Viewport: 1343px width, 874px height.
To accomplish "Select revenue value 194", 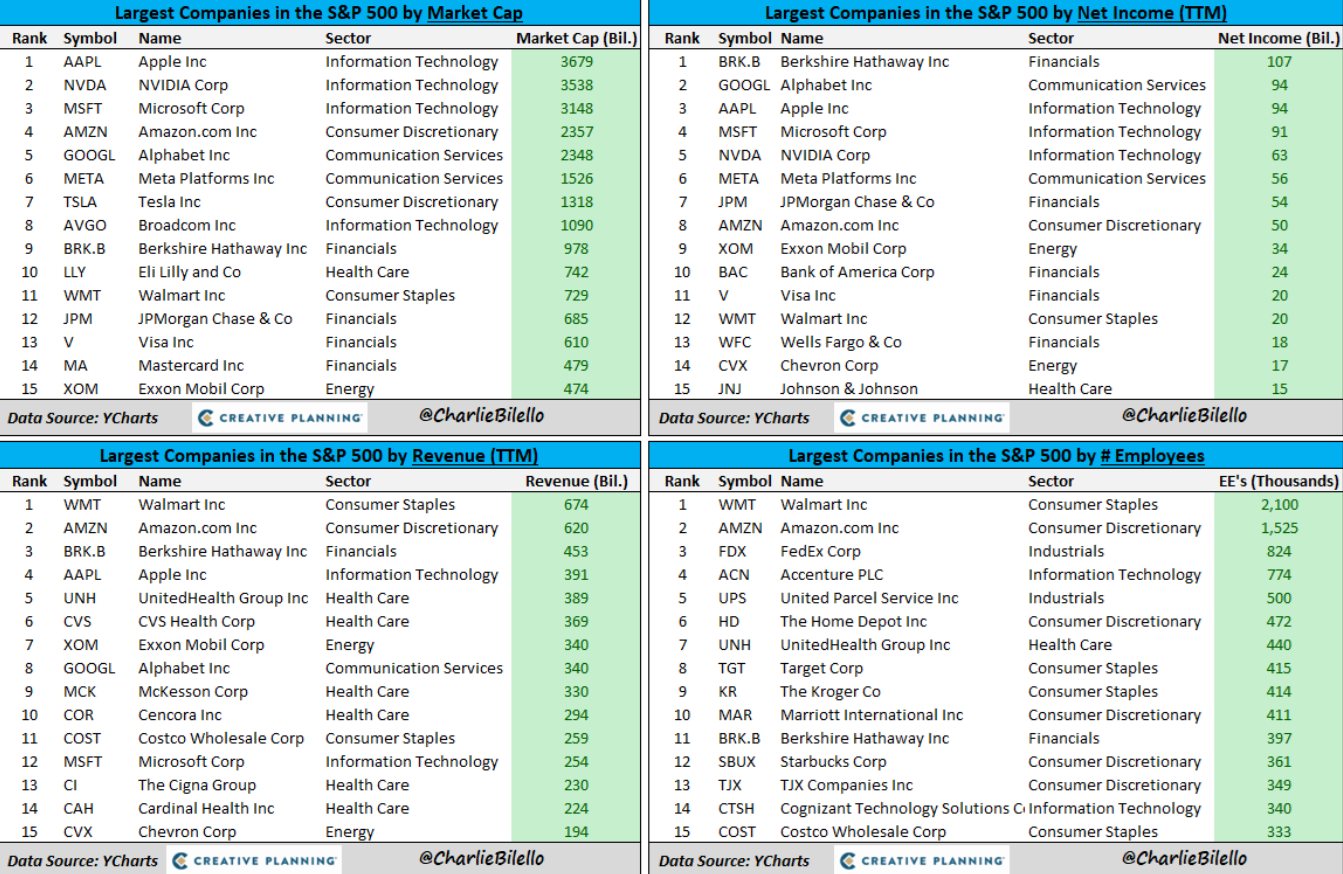I will click(576, 832).
